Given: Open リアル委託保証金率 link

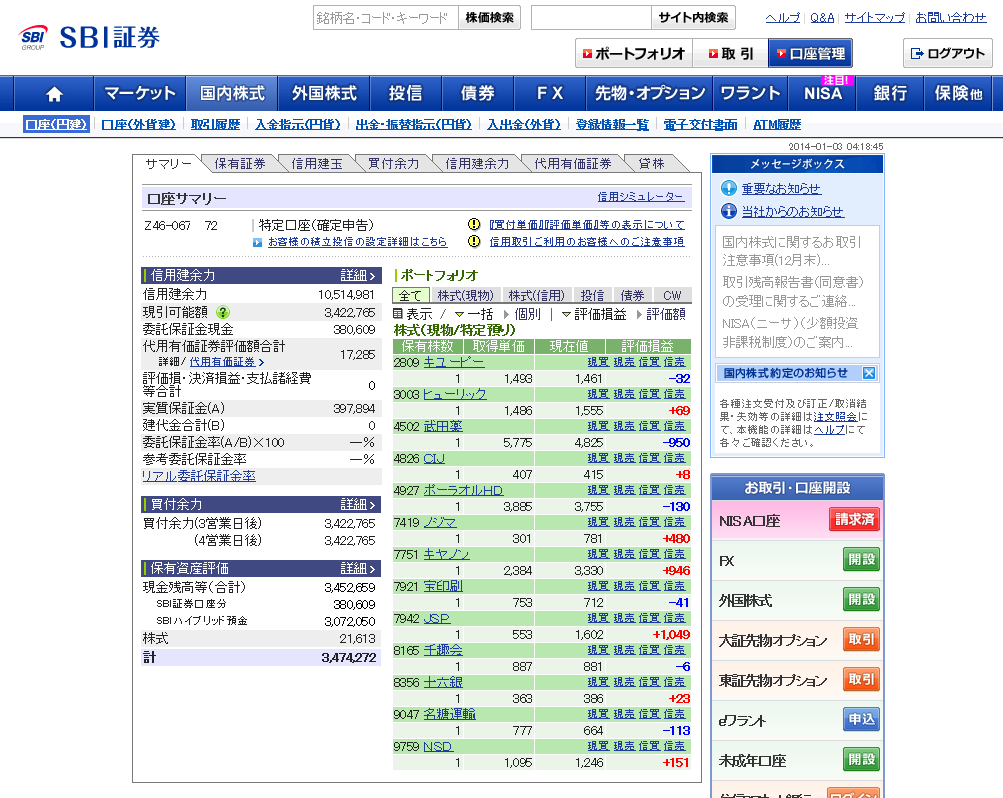Looking at the screenshot, I should (198, 476).
